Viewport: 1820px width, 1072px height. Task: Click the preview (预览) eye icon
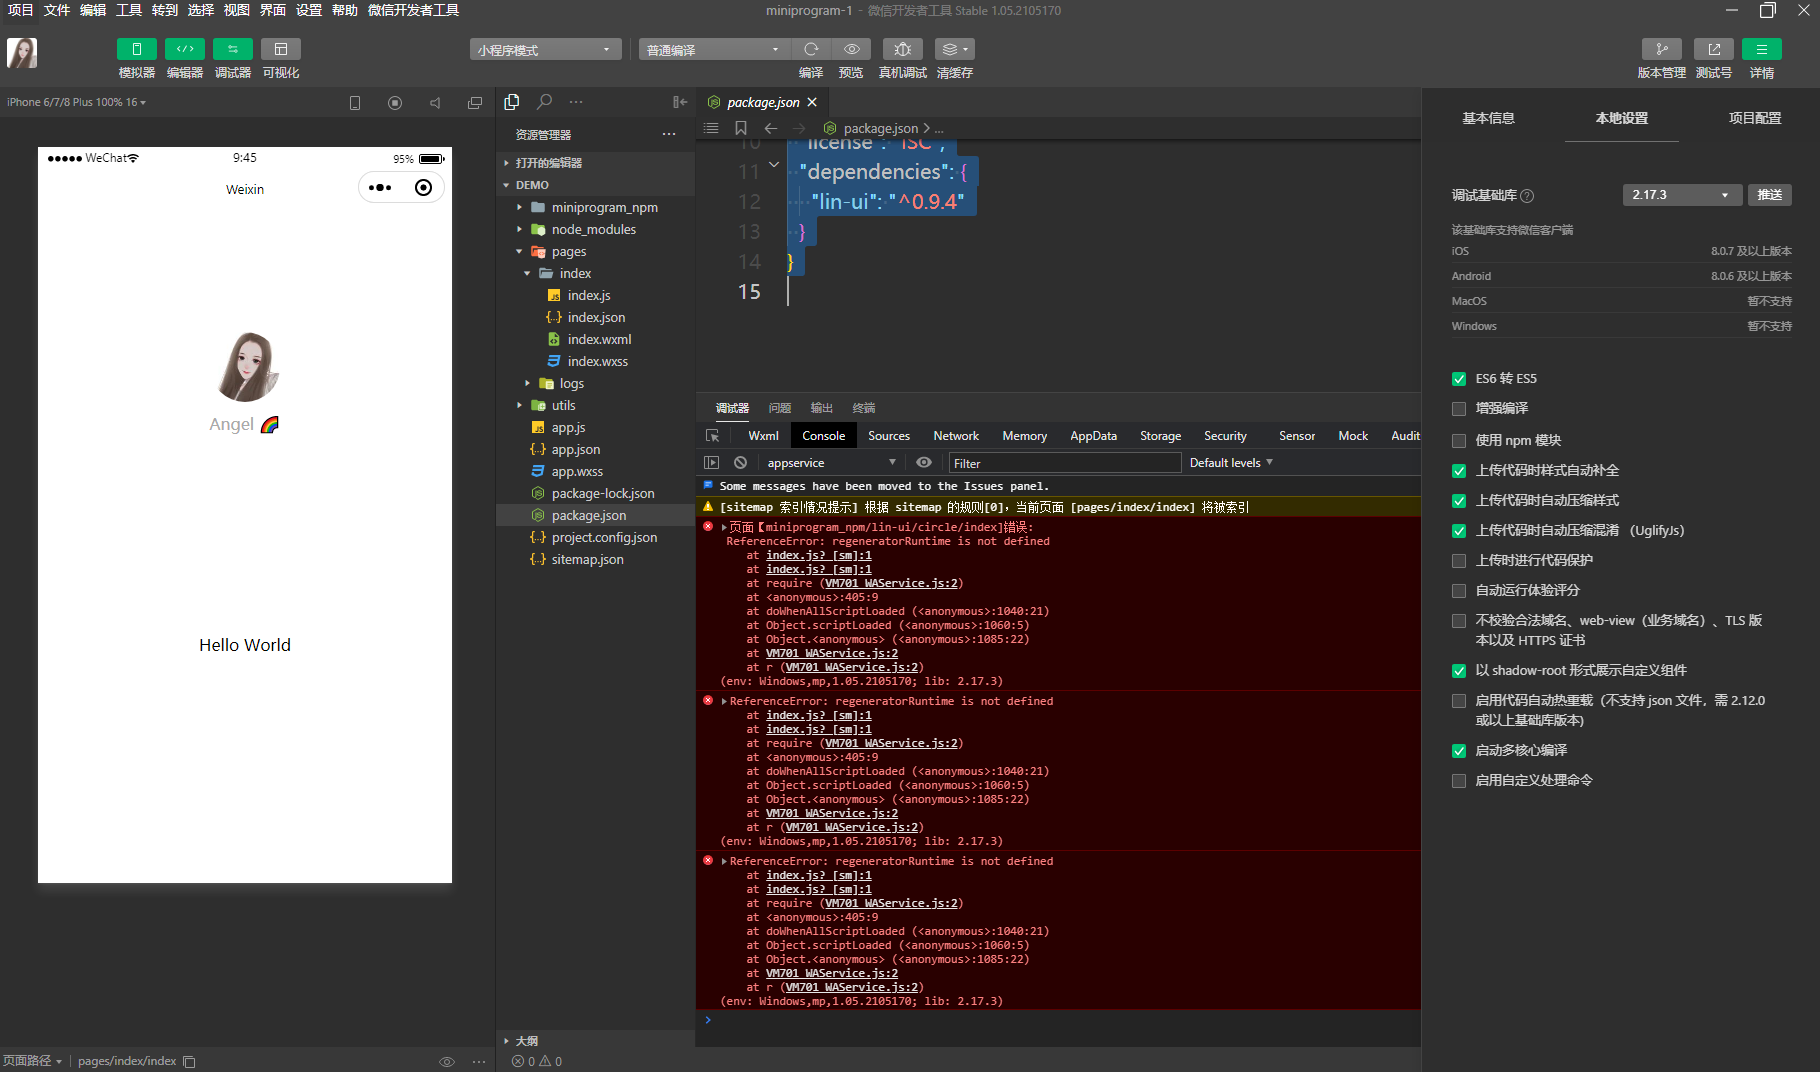point(851,49)
